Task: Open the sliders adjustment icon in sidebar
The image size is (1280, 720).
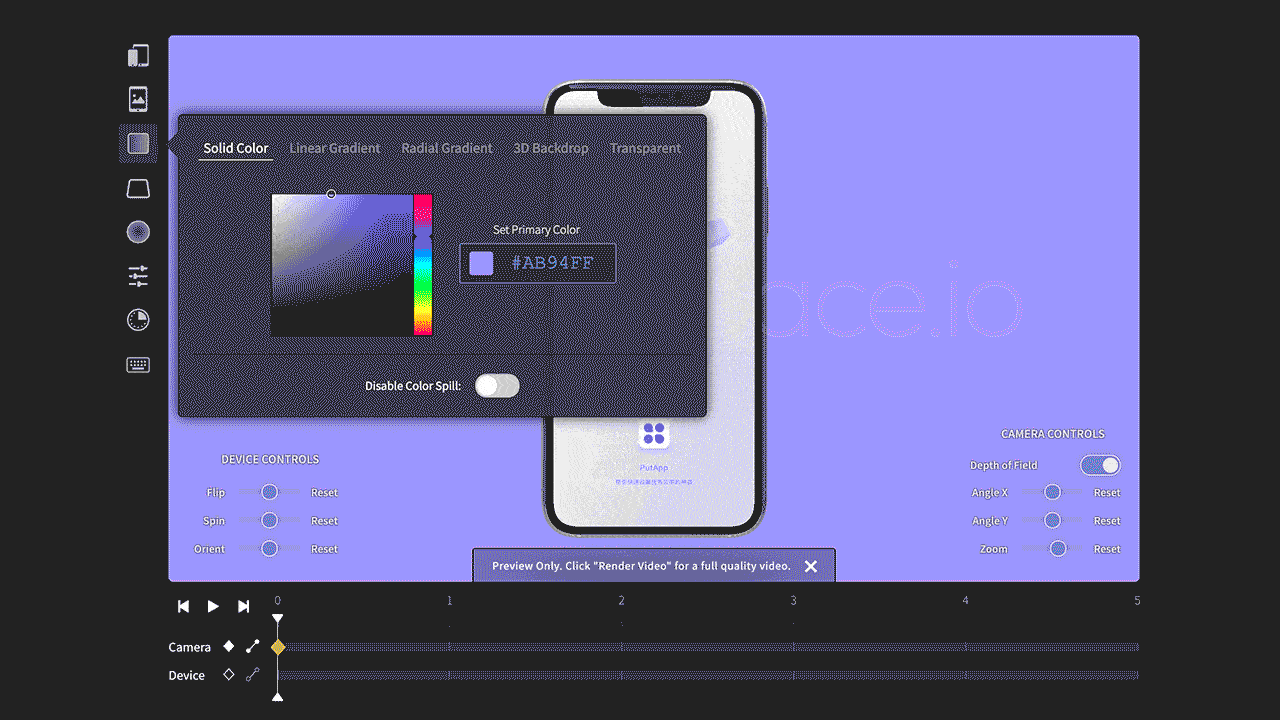Action: tap(138, 276)
